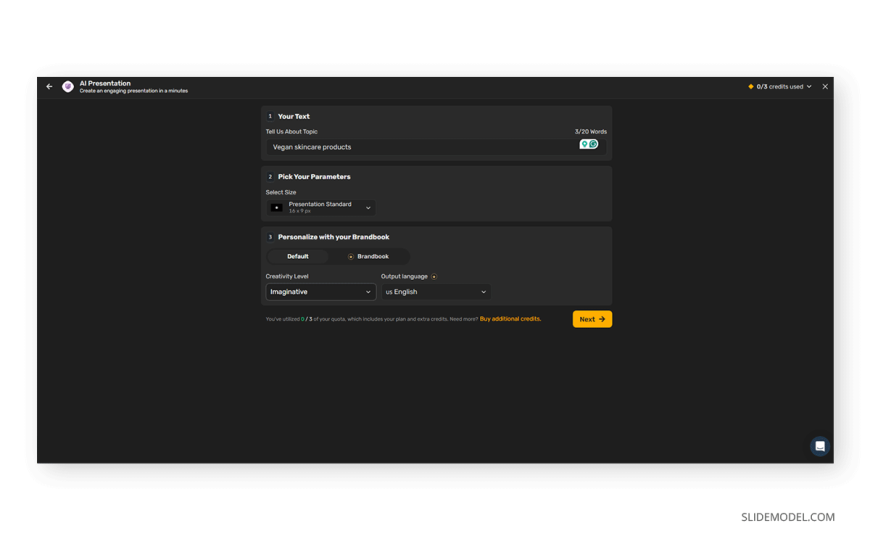Click the presentation size thumbnail icon
The image size is (870, 539).
276,208
